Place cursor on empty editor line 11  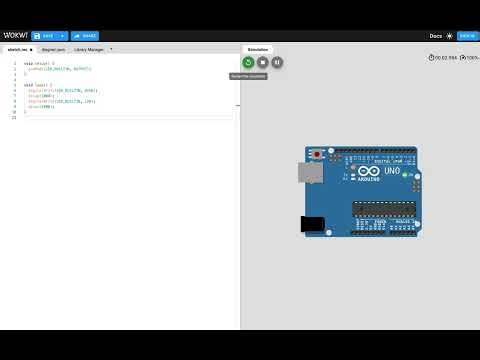coord(128,117)
